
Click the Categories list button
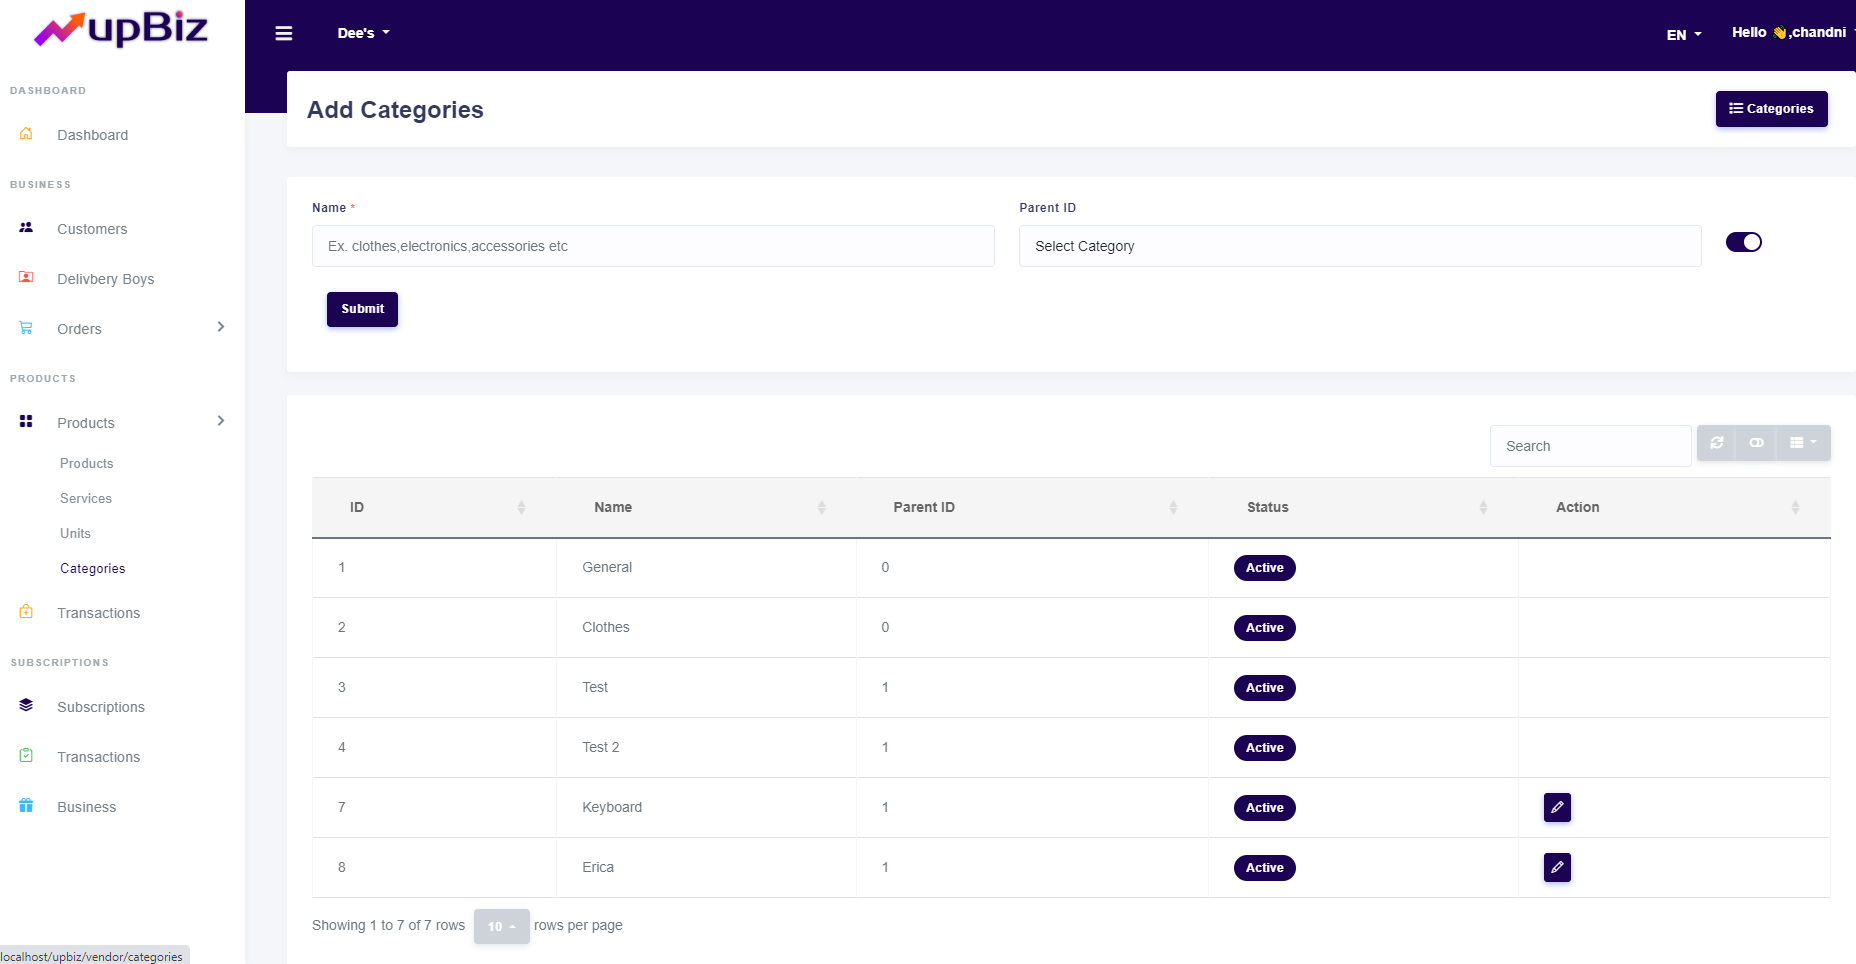[x=1771, y=109]
